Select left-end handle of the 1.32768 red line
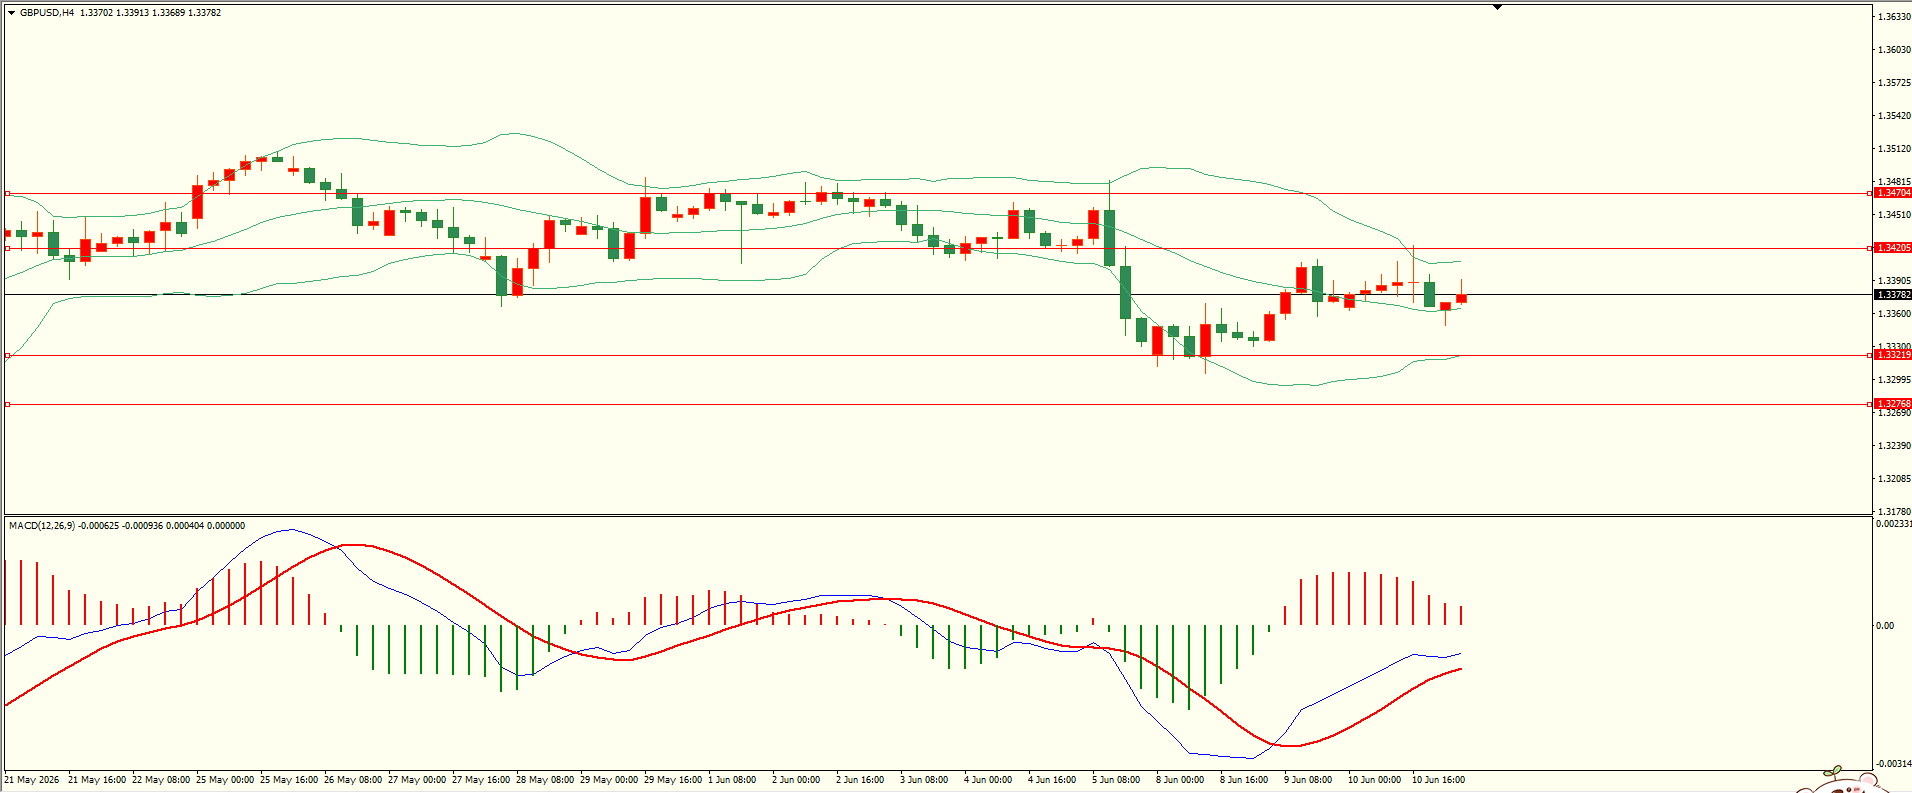Viewport: 1912px width, 793px height. tap(7, 404)
